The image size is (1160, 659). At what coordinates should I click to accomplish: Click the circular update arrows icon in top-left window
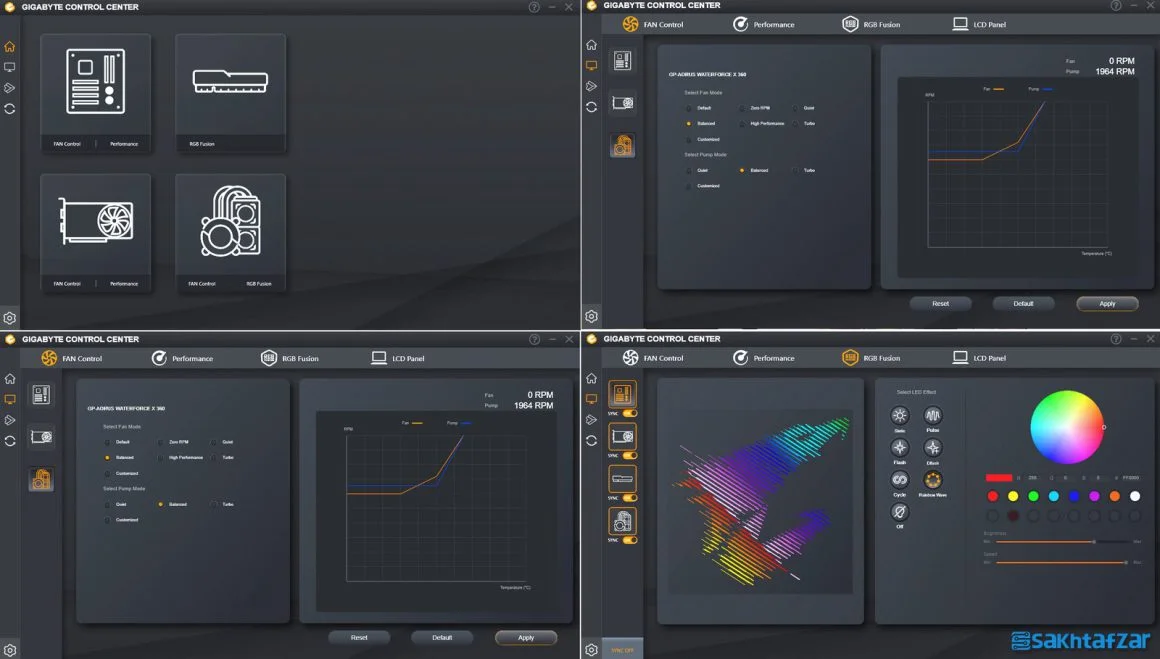[10, 109]
